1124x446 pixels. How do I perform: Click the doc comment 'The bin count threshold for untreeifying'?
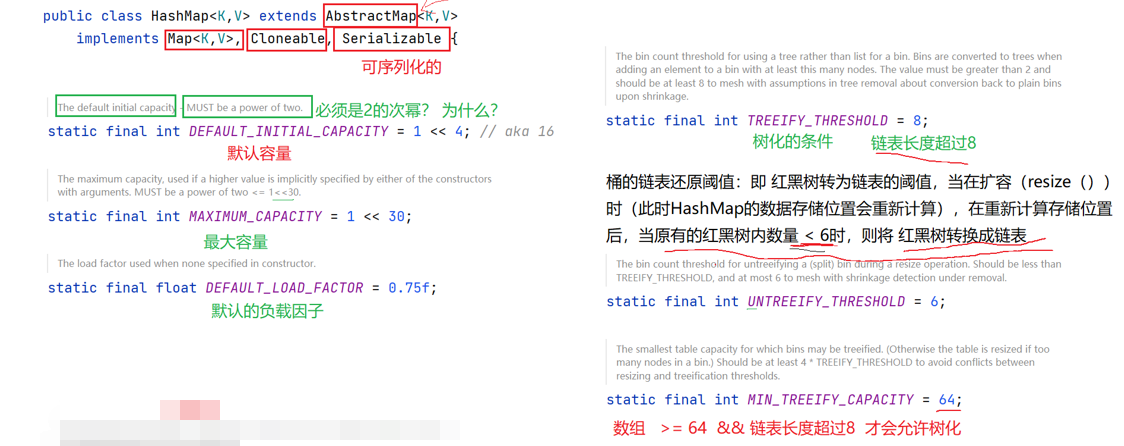(839, 271)
